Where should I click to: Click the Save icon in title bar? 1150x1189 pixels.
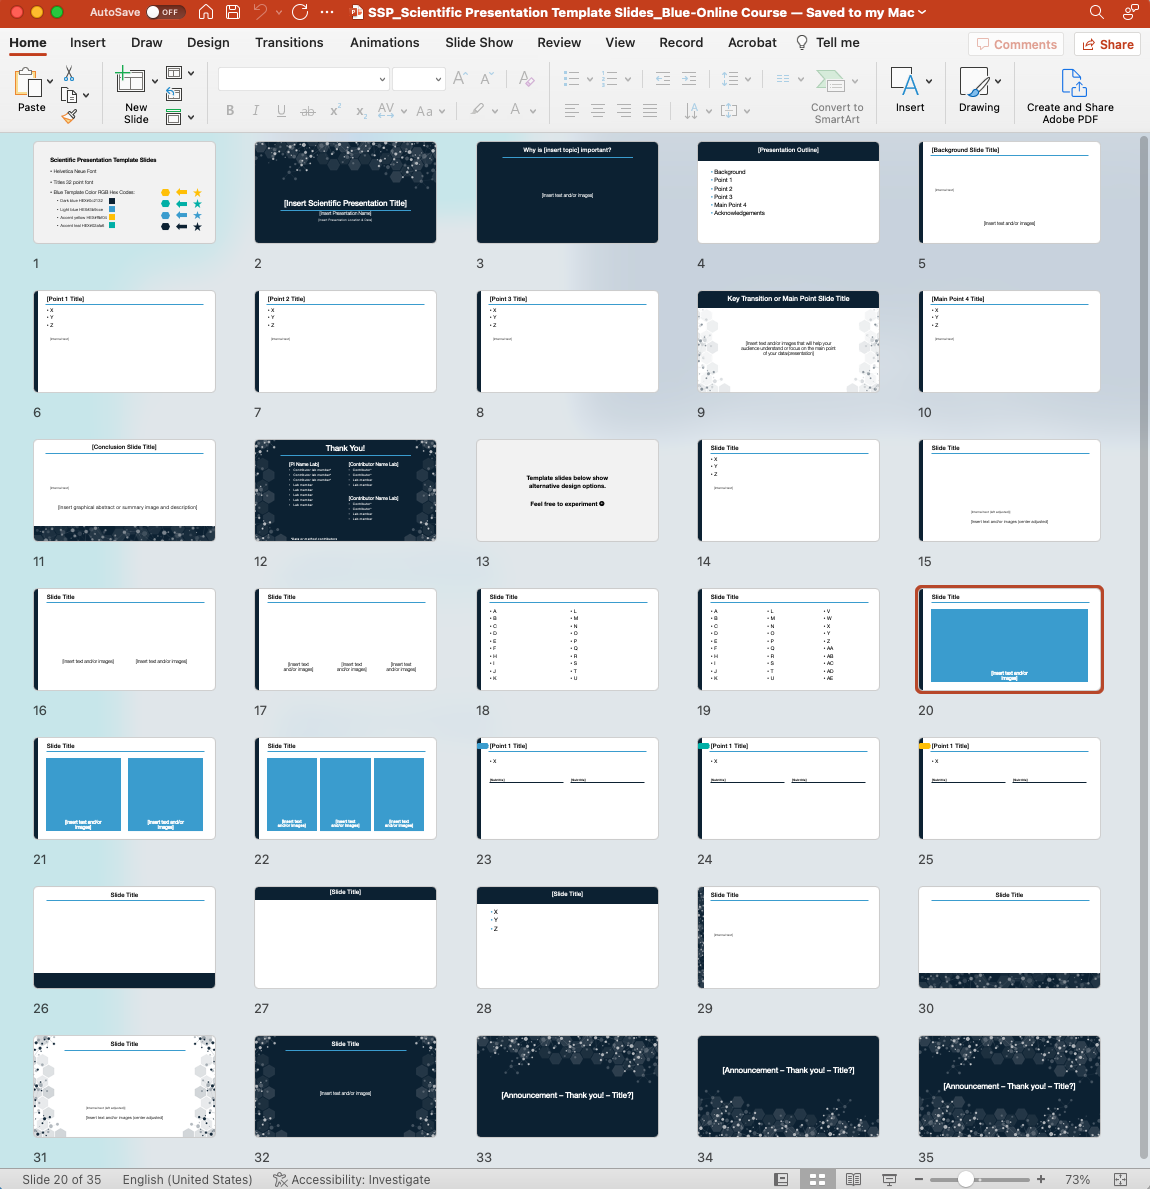coord(233,12)
